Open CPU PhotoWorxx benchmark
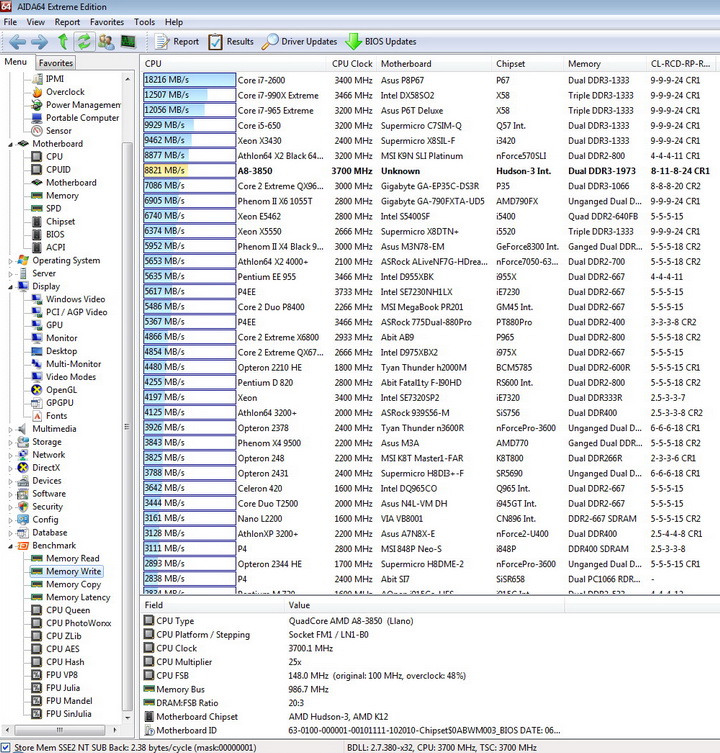Screen dimensions: 720x753 [x=78, y=623]
